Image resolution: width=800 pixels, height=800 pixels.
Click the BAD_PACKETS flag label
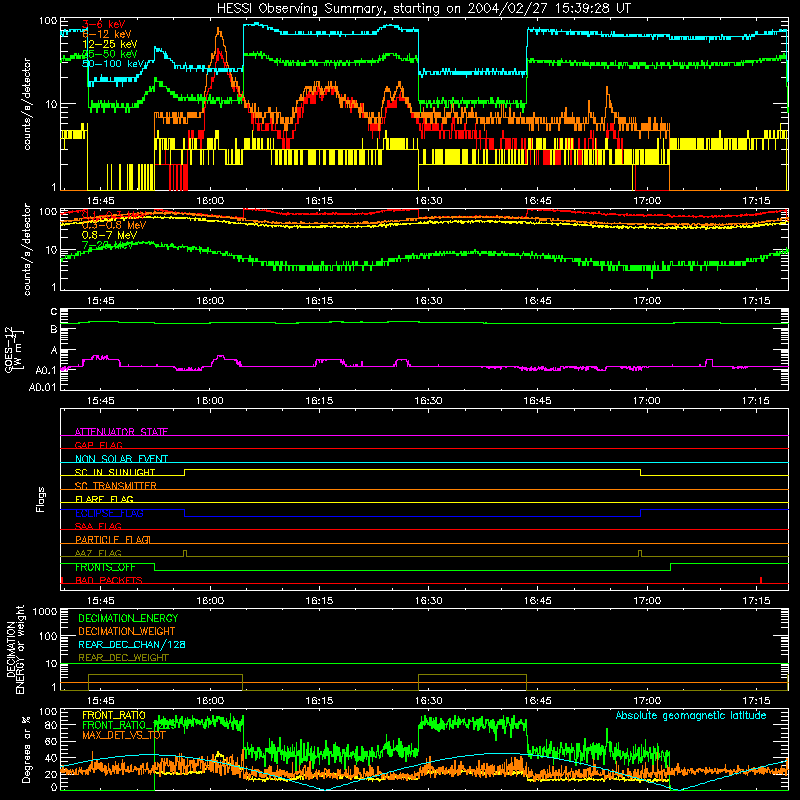[108, 580]
